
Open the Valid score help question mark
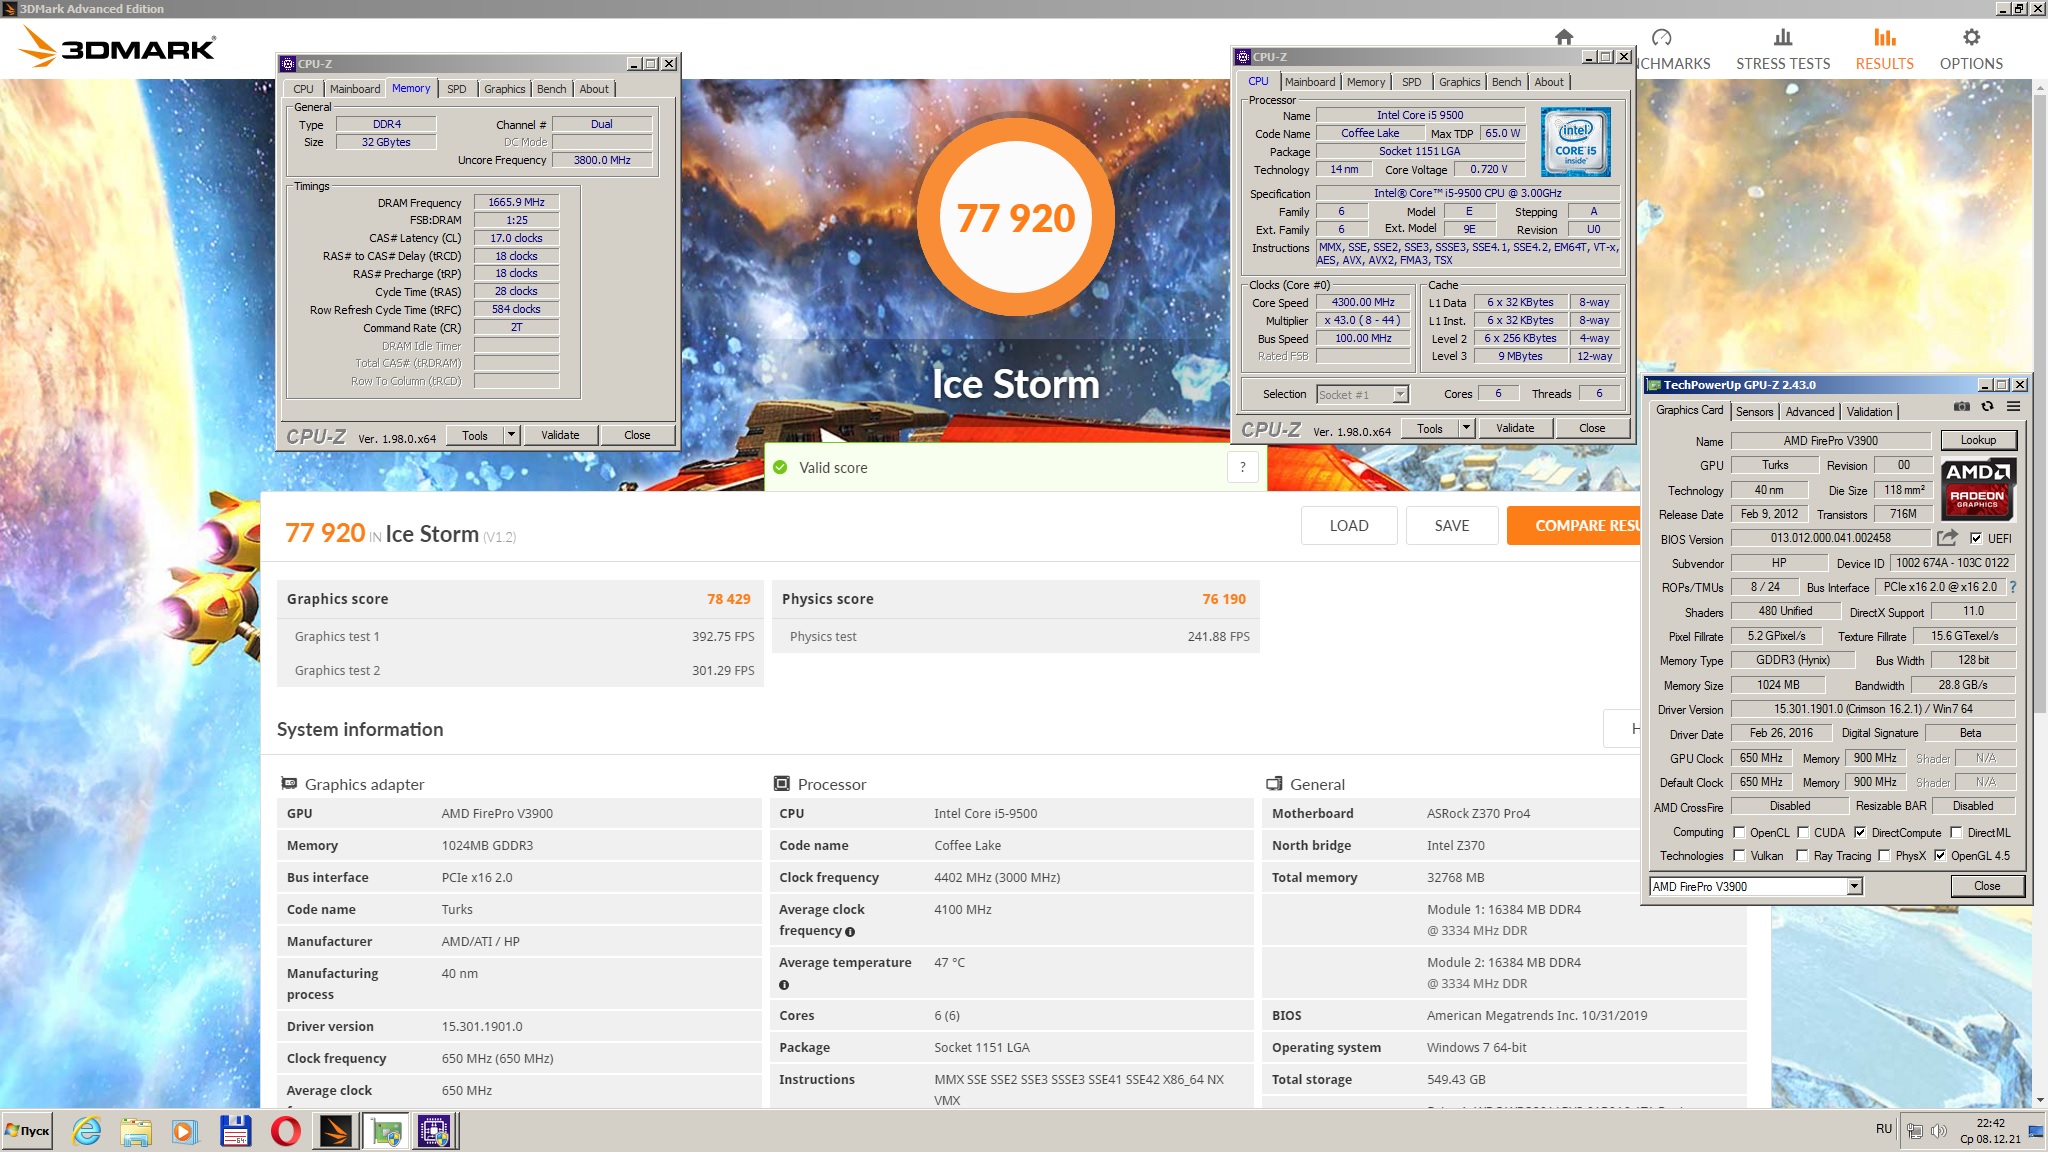click(1242, 467)
